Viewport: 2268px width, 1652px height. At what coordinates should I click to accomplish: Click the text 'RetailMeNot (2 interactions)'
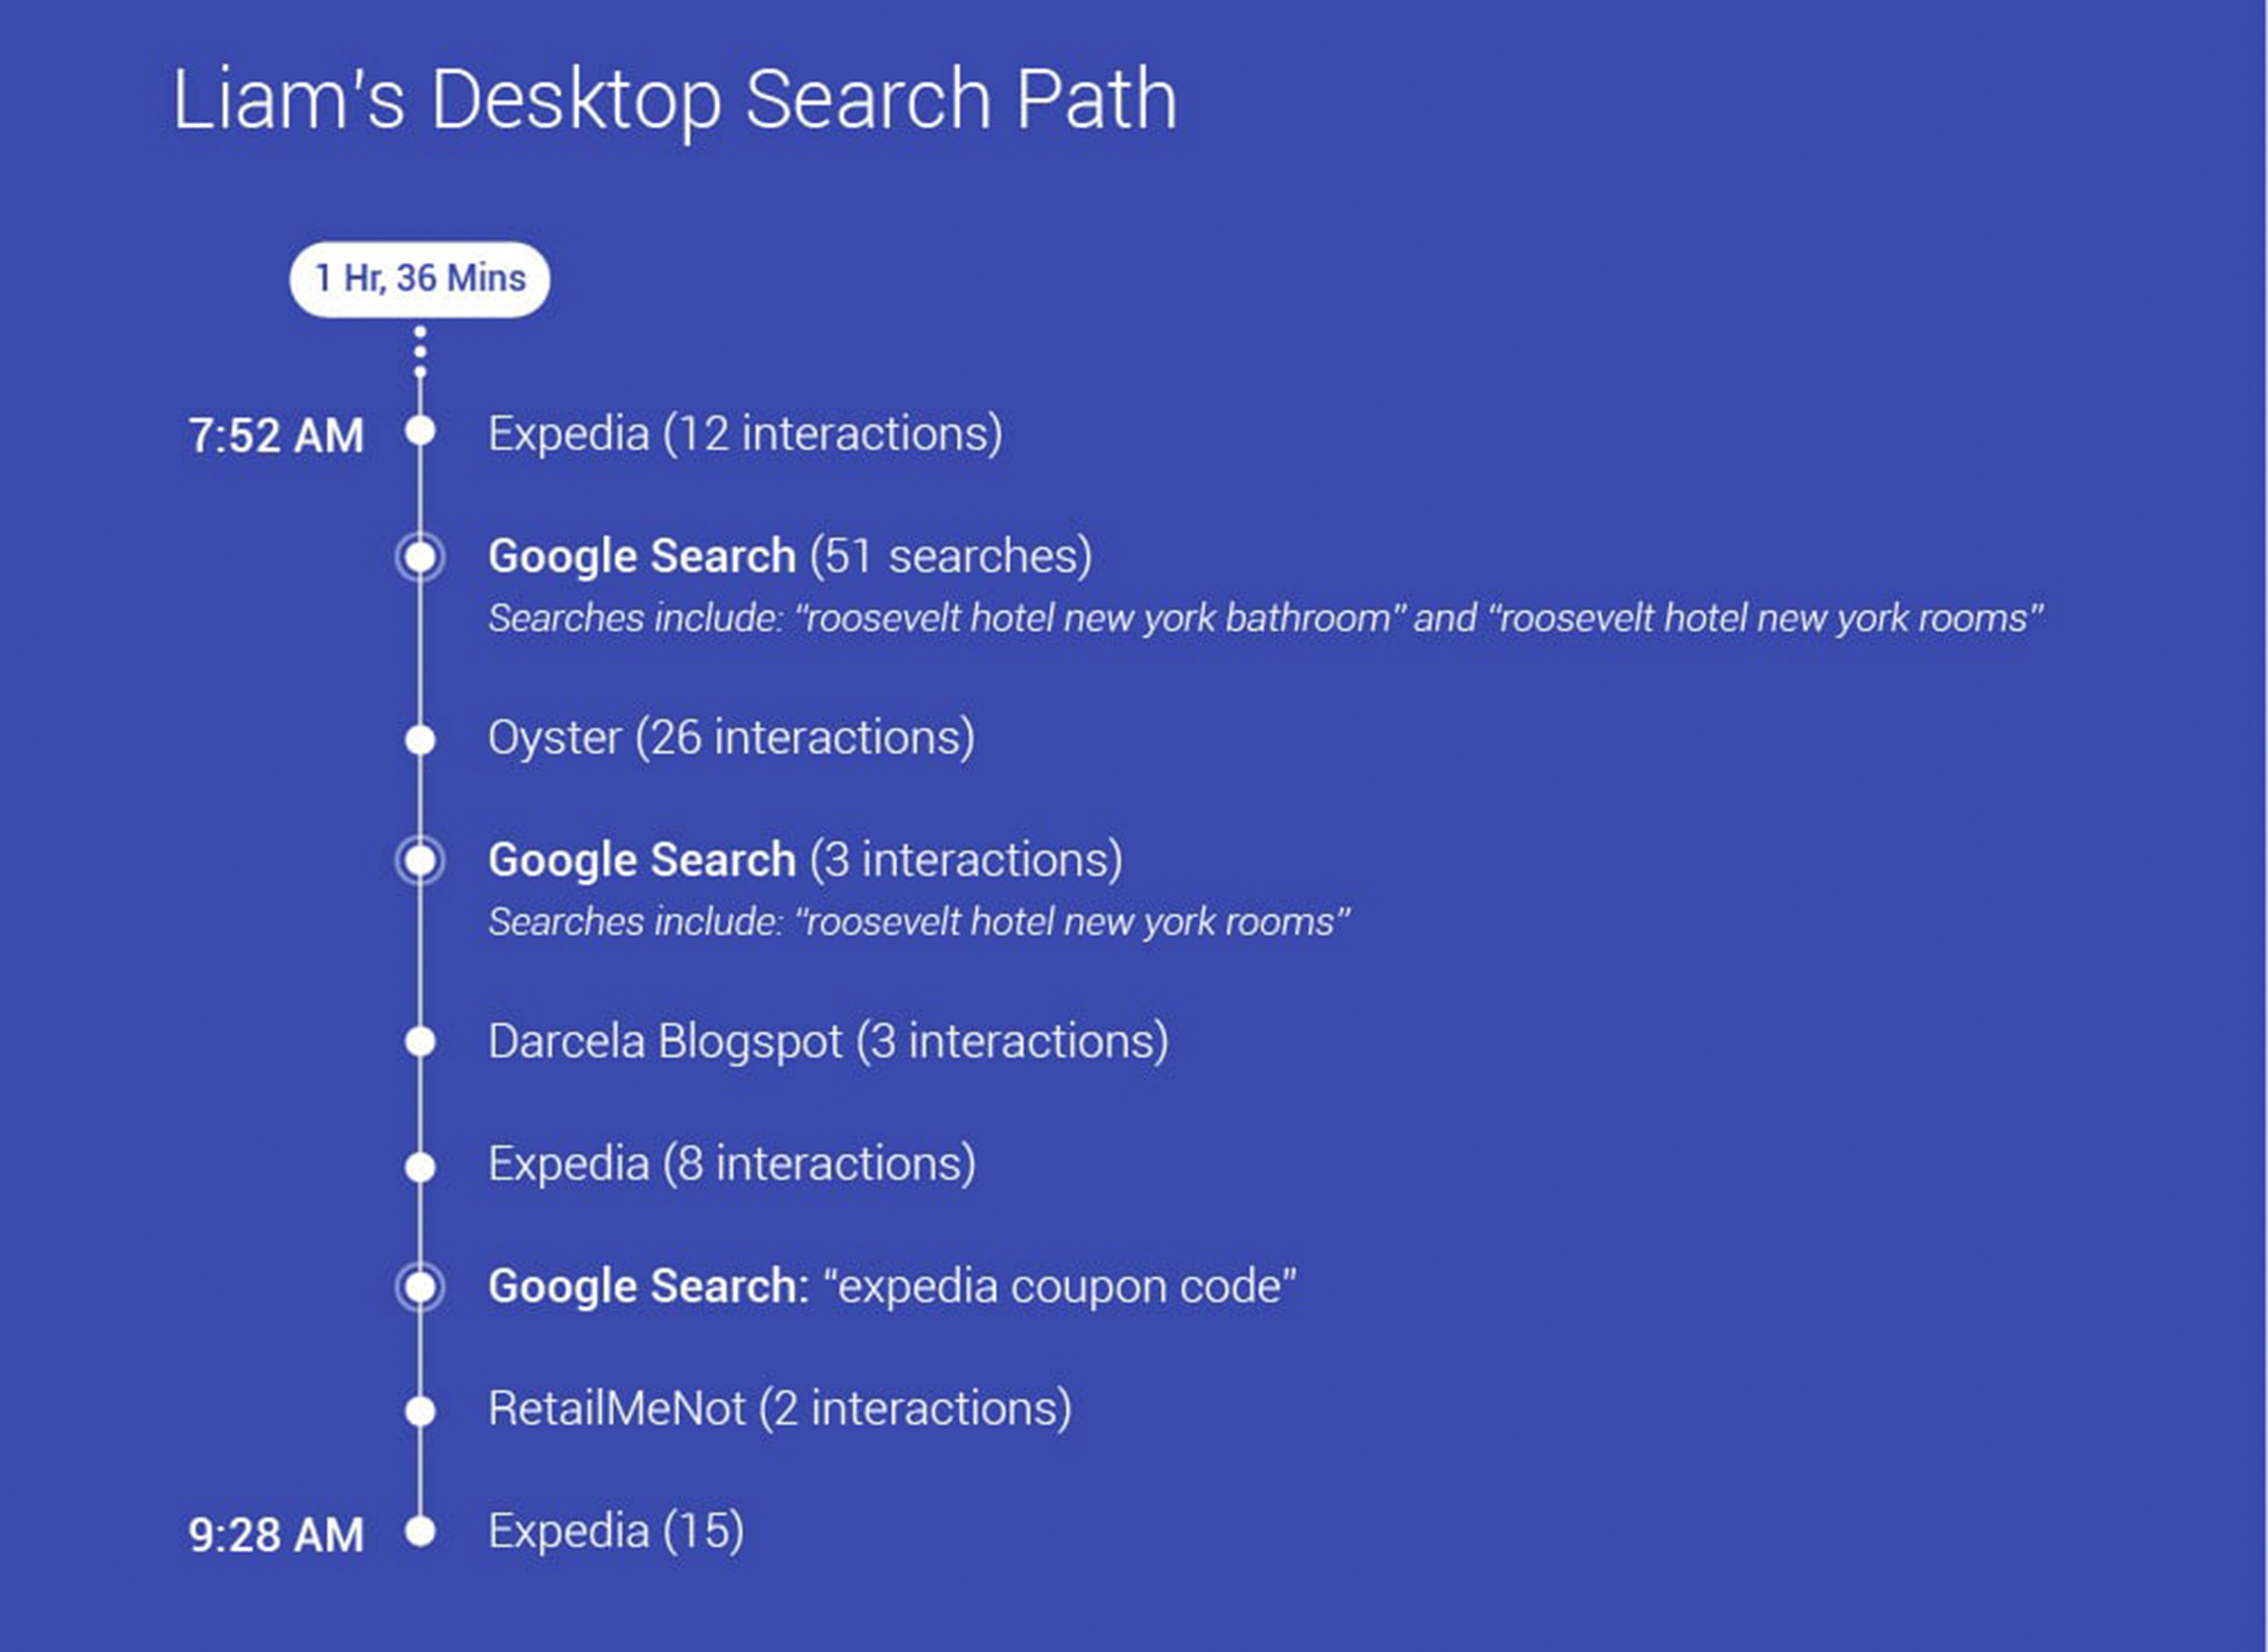780,1409
